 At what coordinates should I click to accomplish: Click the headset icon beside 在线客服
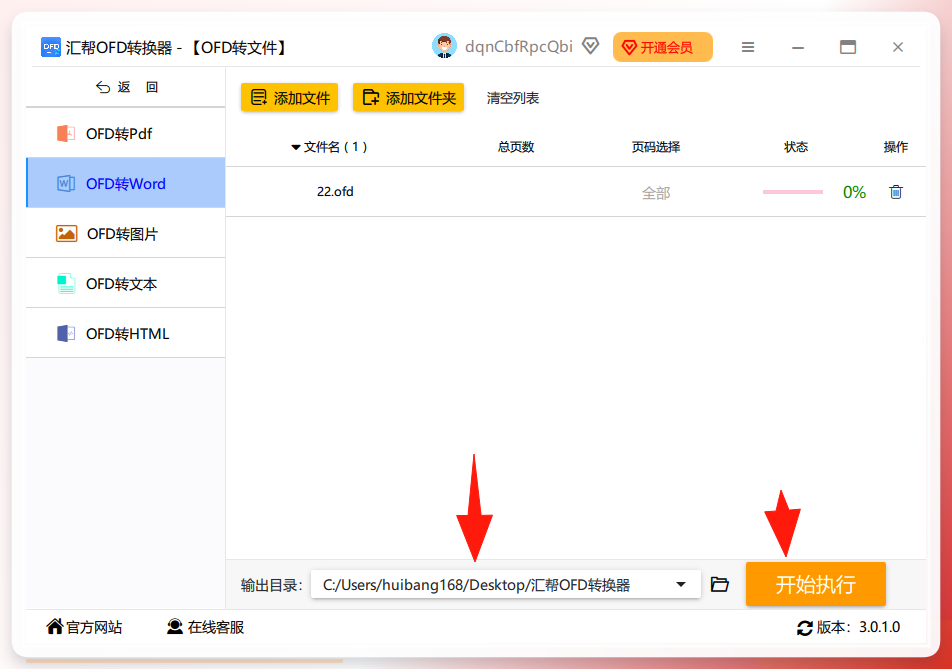pyautogui.click(x=175, y=627)
